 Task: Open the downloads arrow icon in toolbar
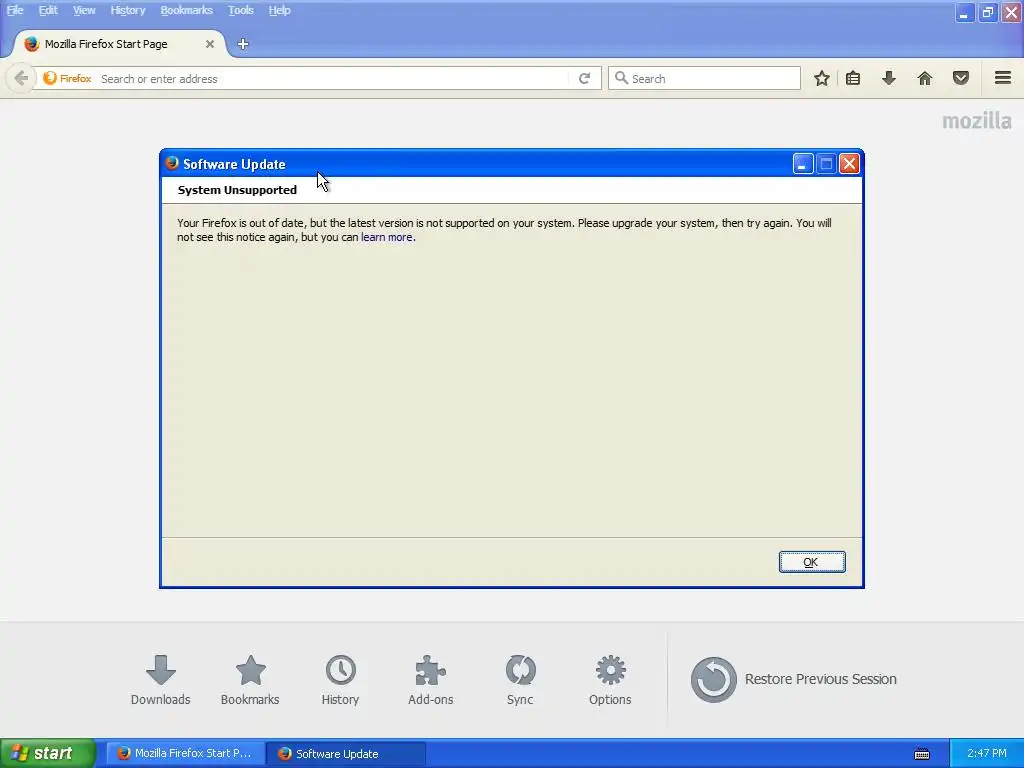click(889, 78)
